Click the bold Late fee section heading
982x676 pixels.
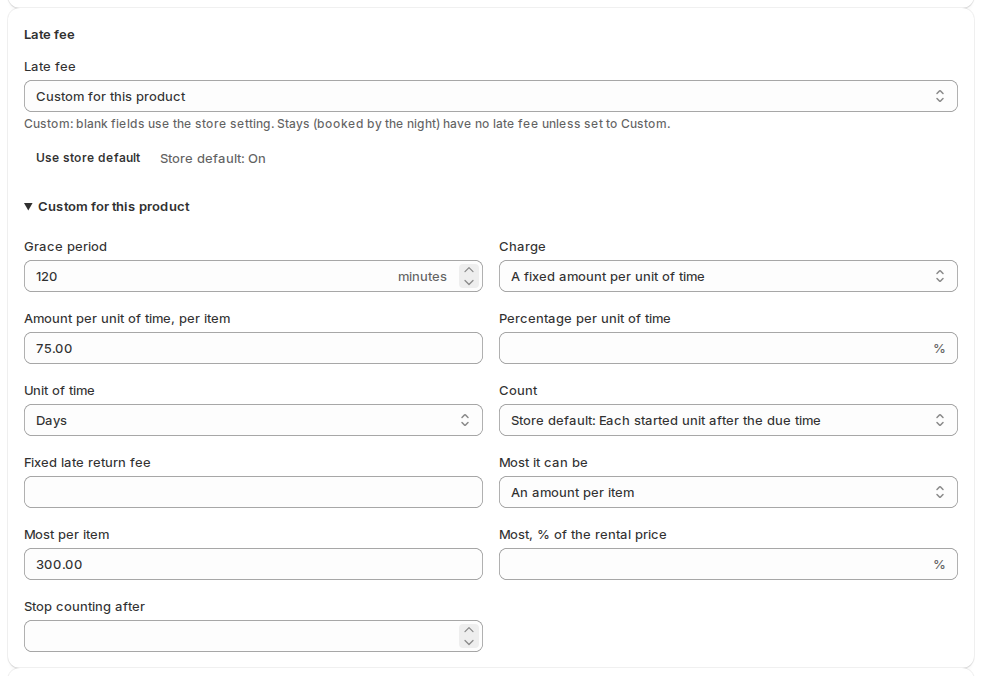(x=49, y=35)
